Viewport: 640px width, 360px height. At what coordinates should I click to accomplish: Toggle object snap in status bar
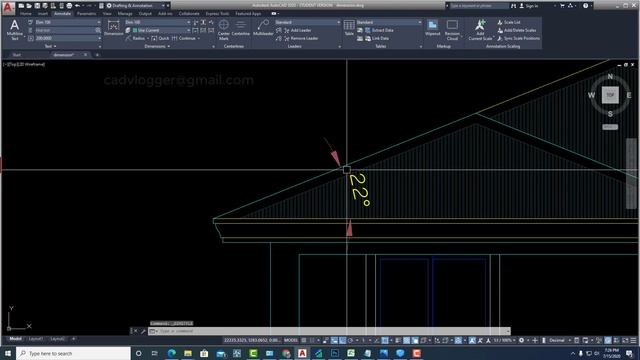point(384,340)
